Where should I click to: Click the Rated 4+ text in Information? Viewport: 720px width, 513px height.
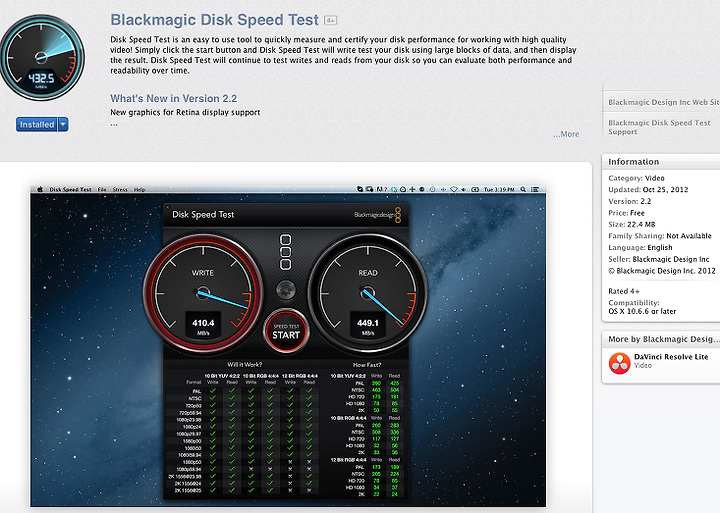624,291
